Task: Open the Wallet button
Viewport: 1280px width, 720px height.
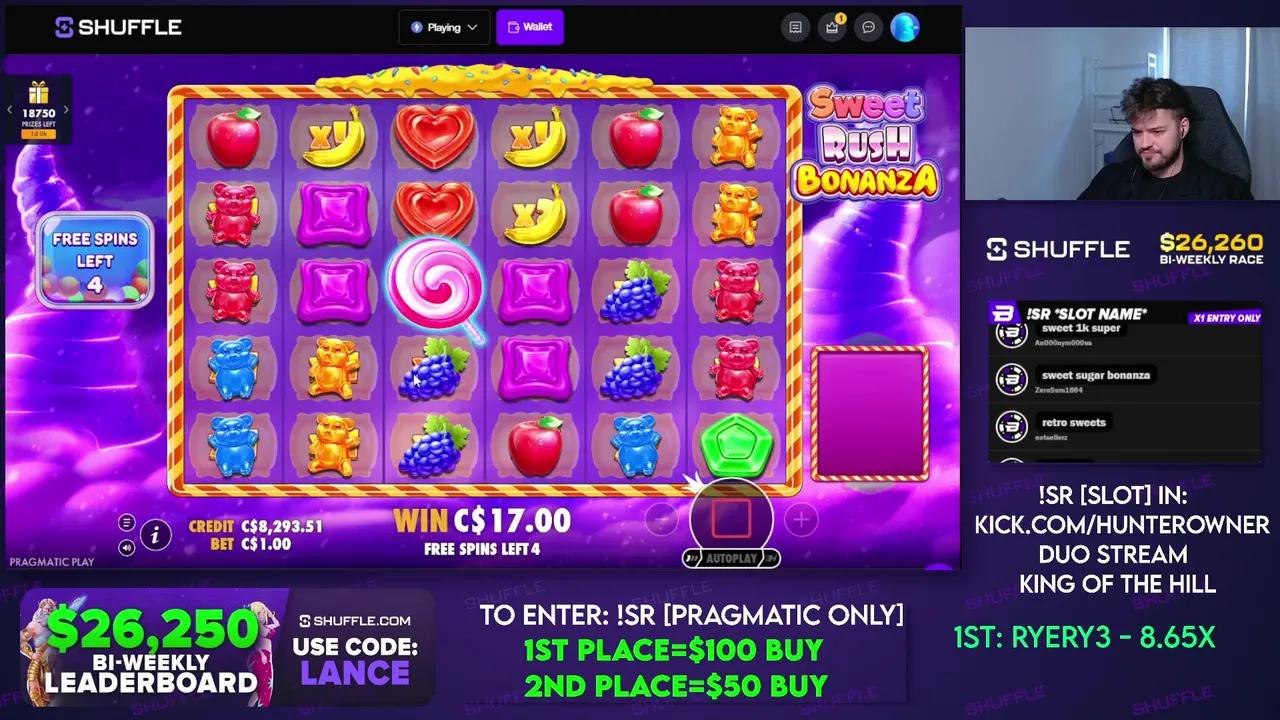Action: 530,27
